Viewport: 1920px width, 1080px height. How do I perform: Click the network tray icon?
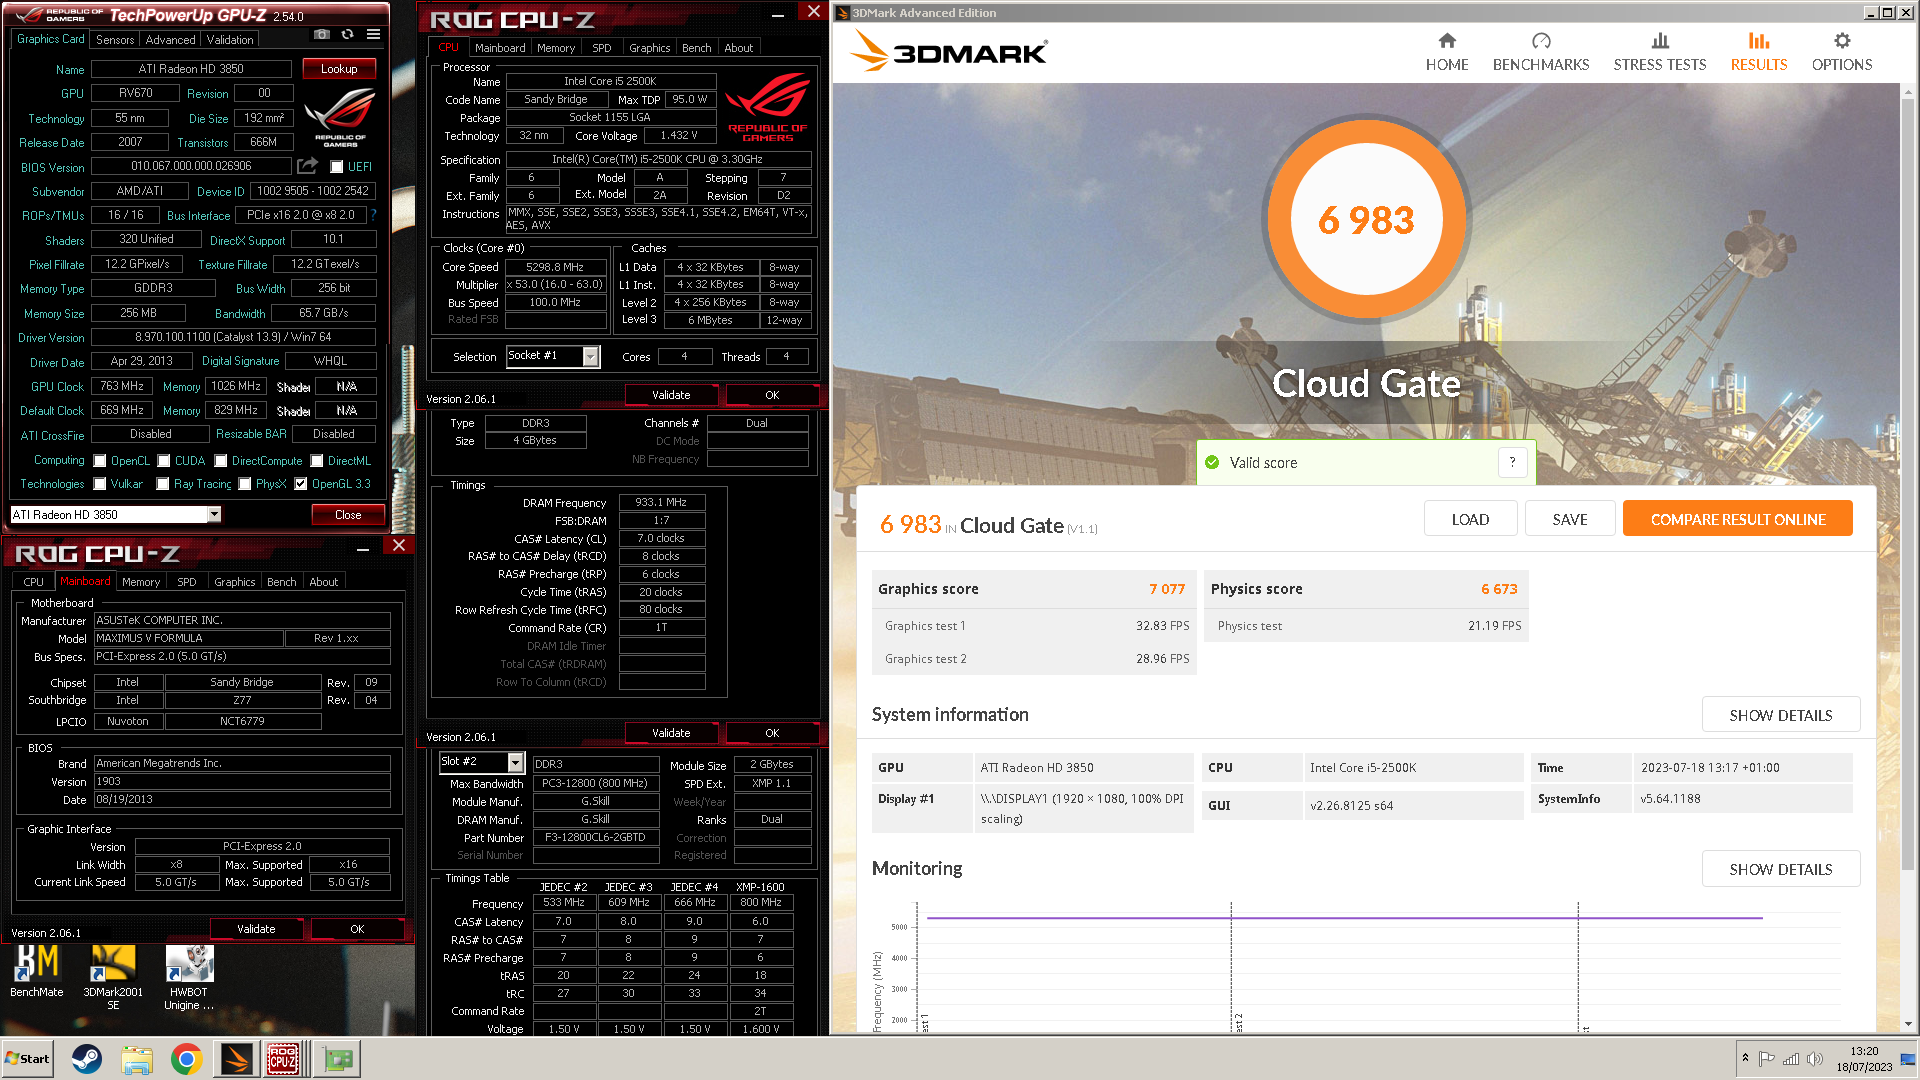coord(1791,1059)
